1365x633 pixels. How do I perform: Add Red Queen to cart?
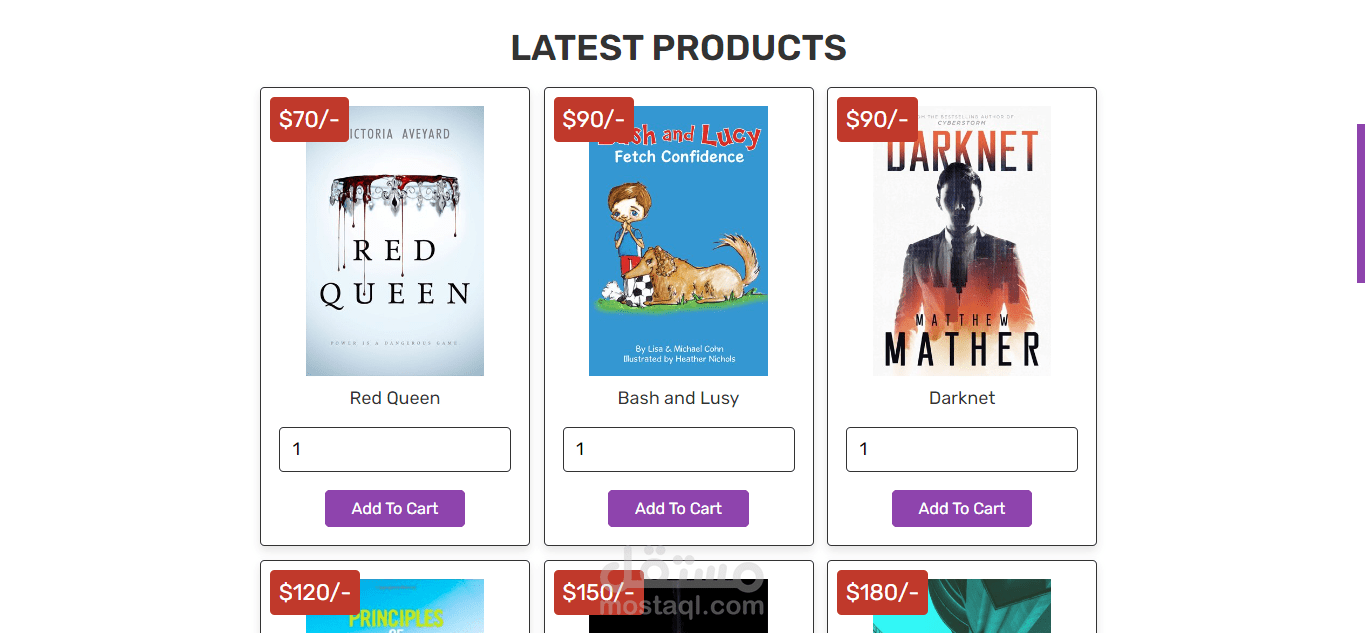click(395, 508)
